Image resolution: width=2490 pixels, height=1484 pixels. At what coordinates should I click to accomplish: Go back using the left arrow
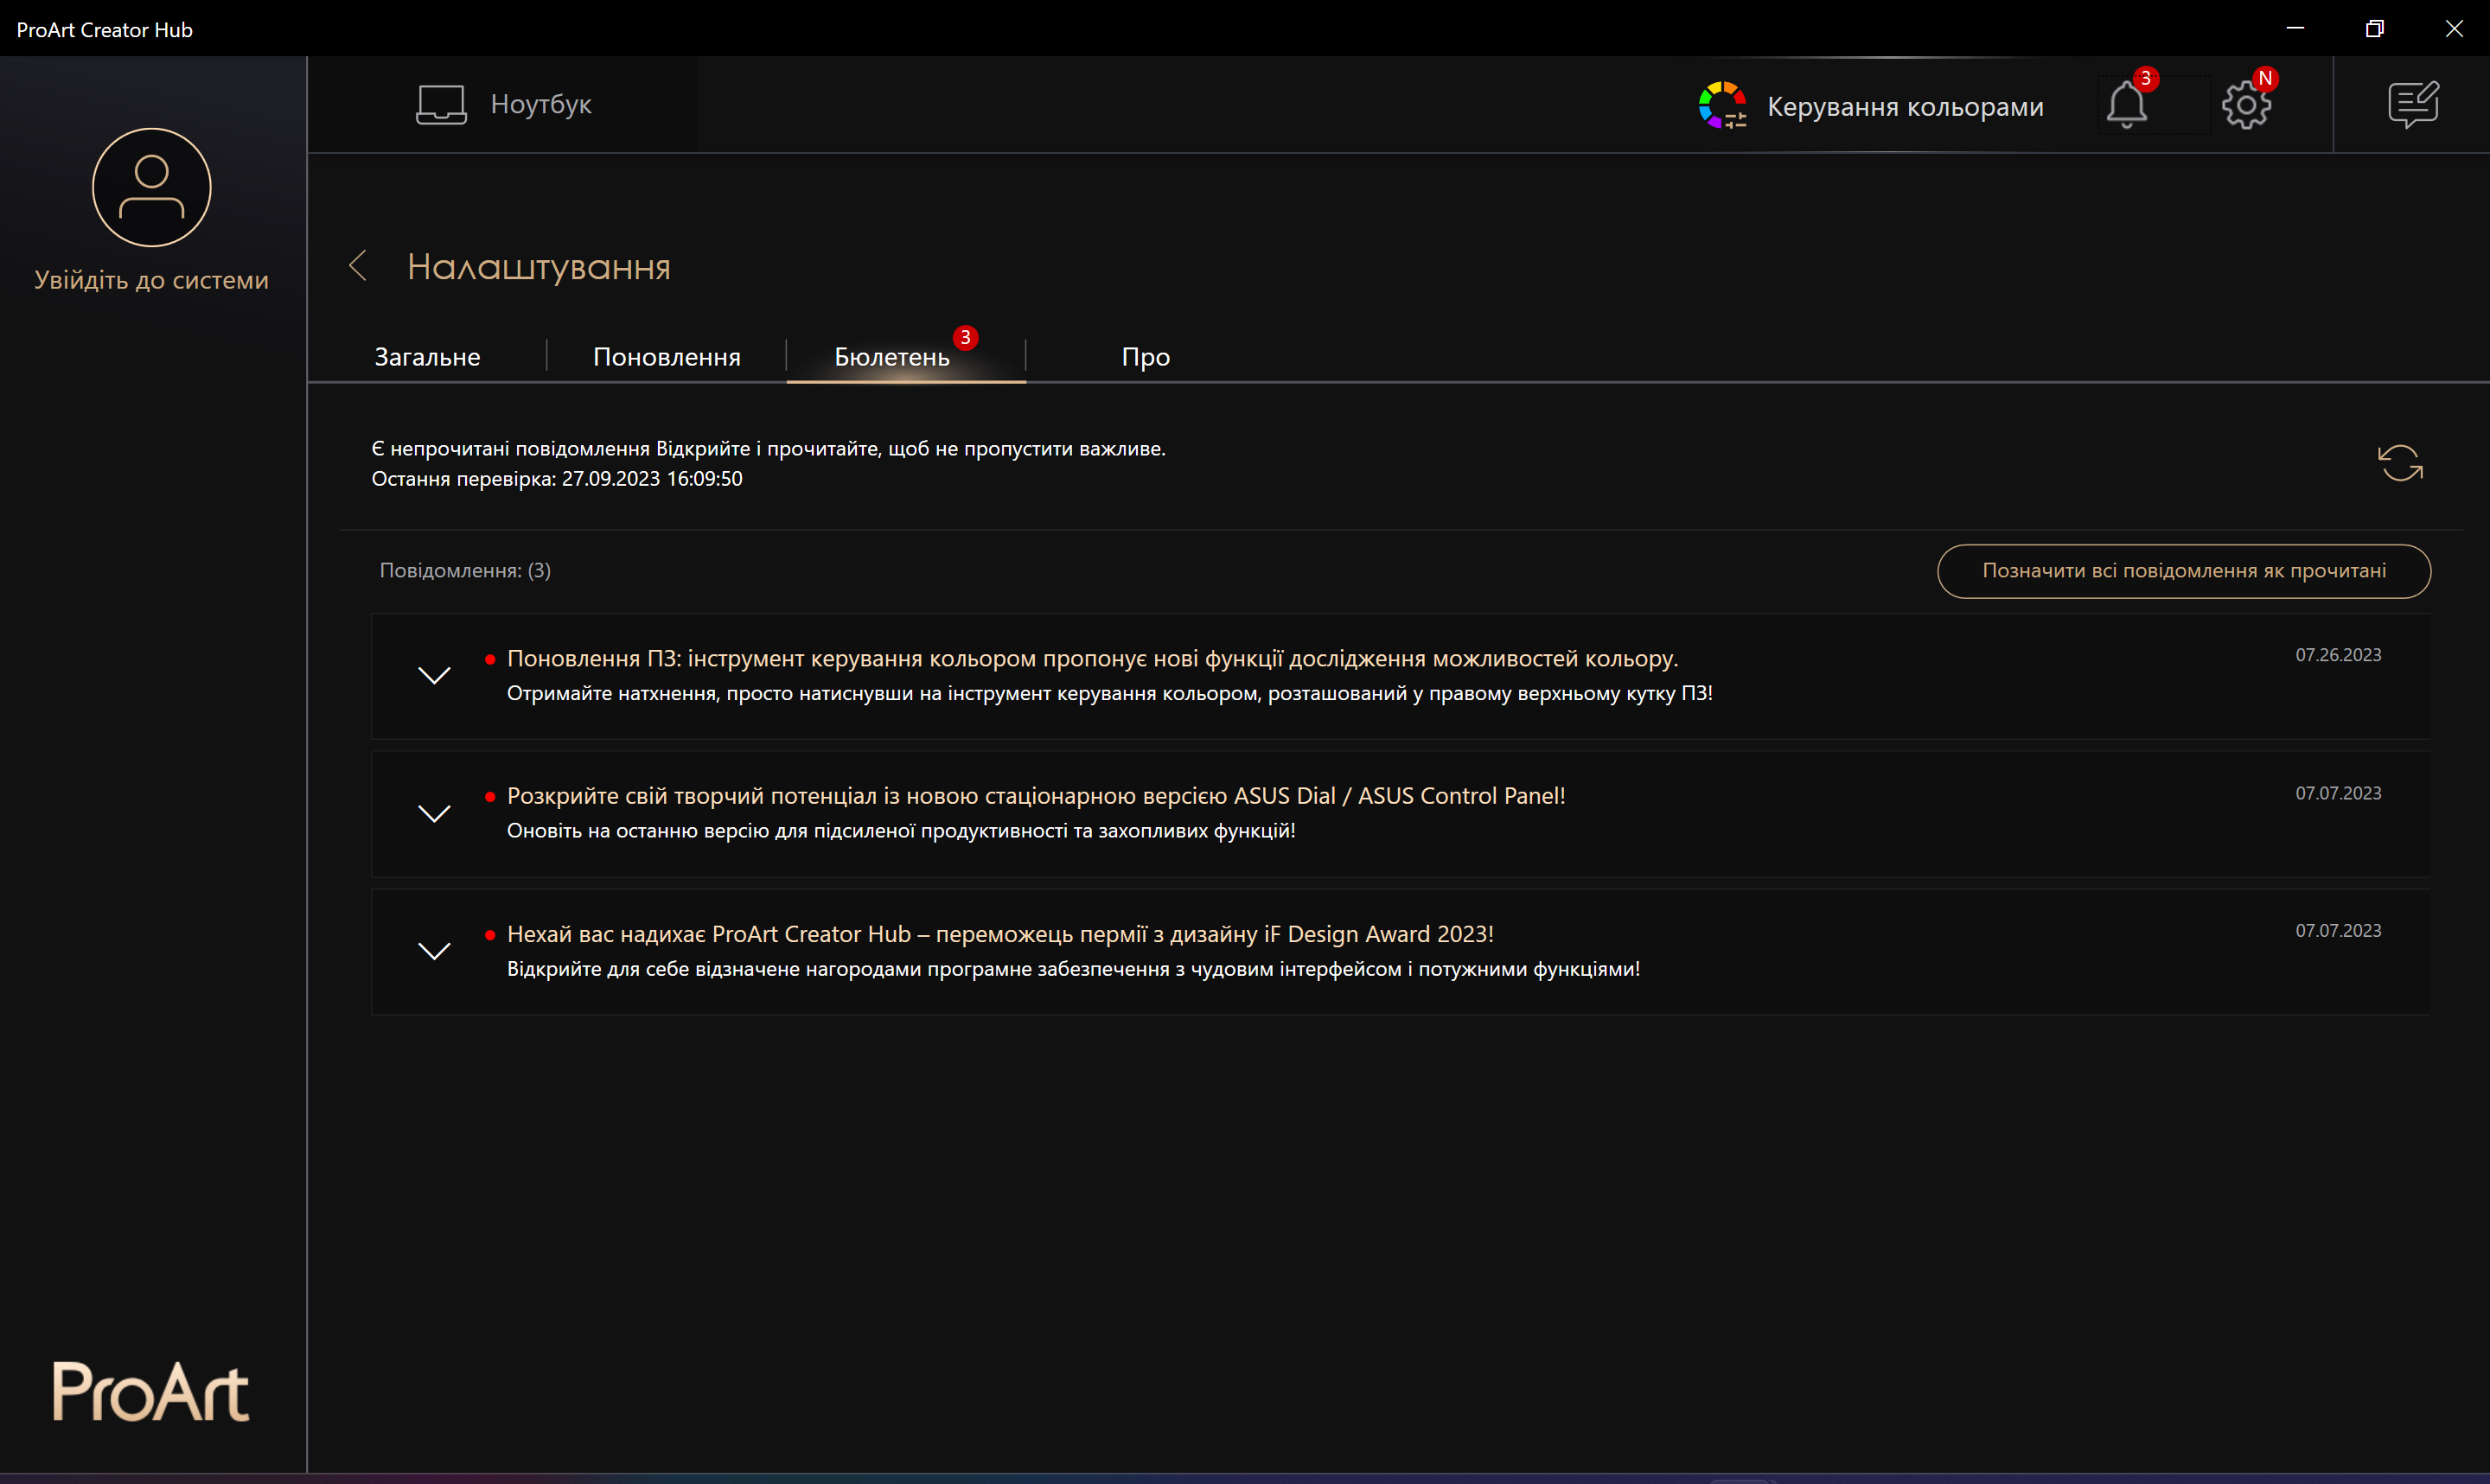358,266
